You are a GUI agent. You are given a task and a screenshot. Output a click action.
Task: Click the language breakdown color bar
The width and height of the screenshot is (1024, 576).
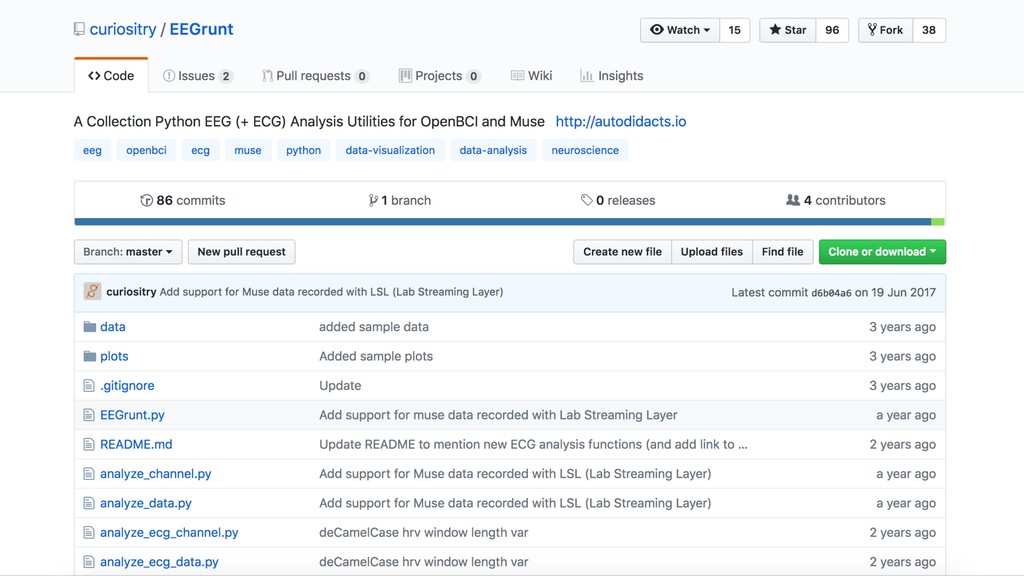click(500, 222)
